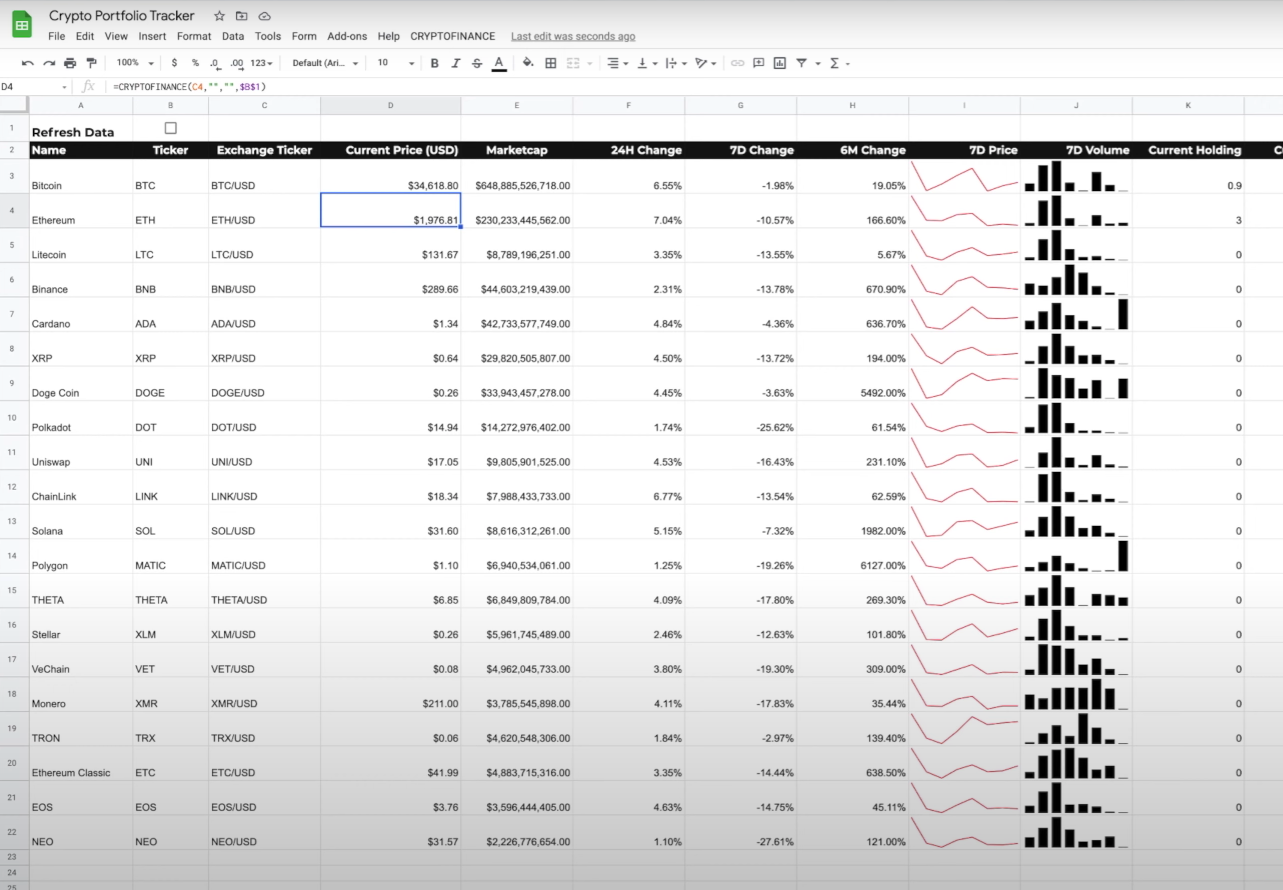Format as percent
The image size is (1283, 890).
click(x=195, y=63)
